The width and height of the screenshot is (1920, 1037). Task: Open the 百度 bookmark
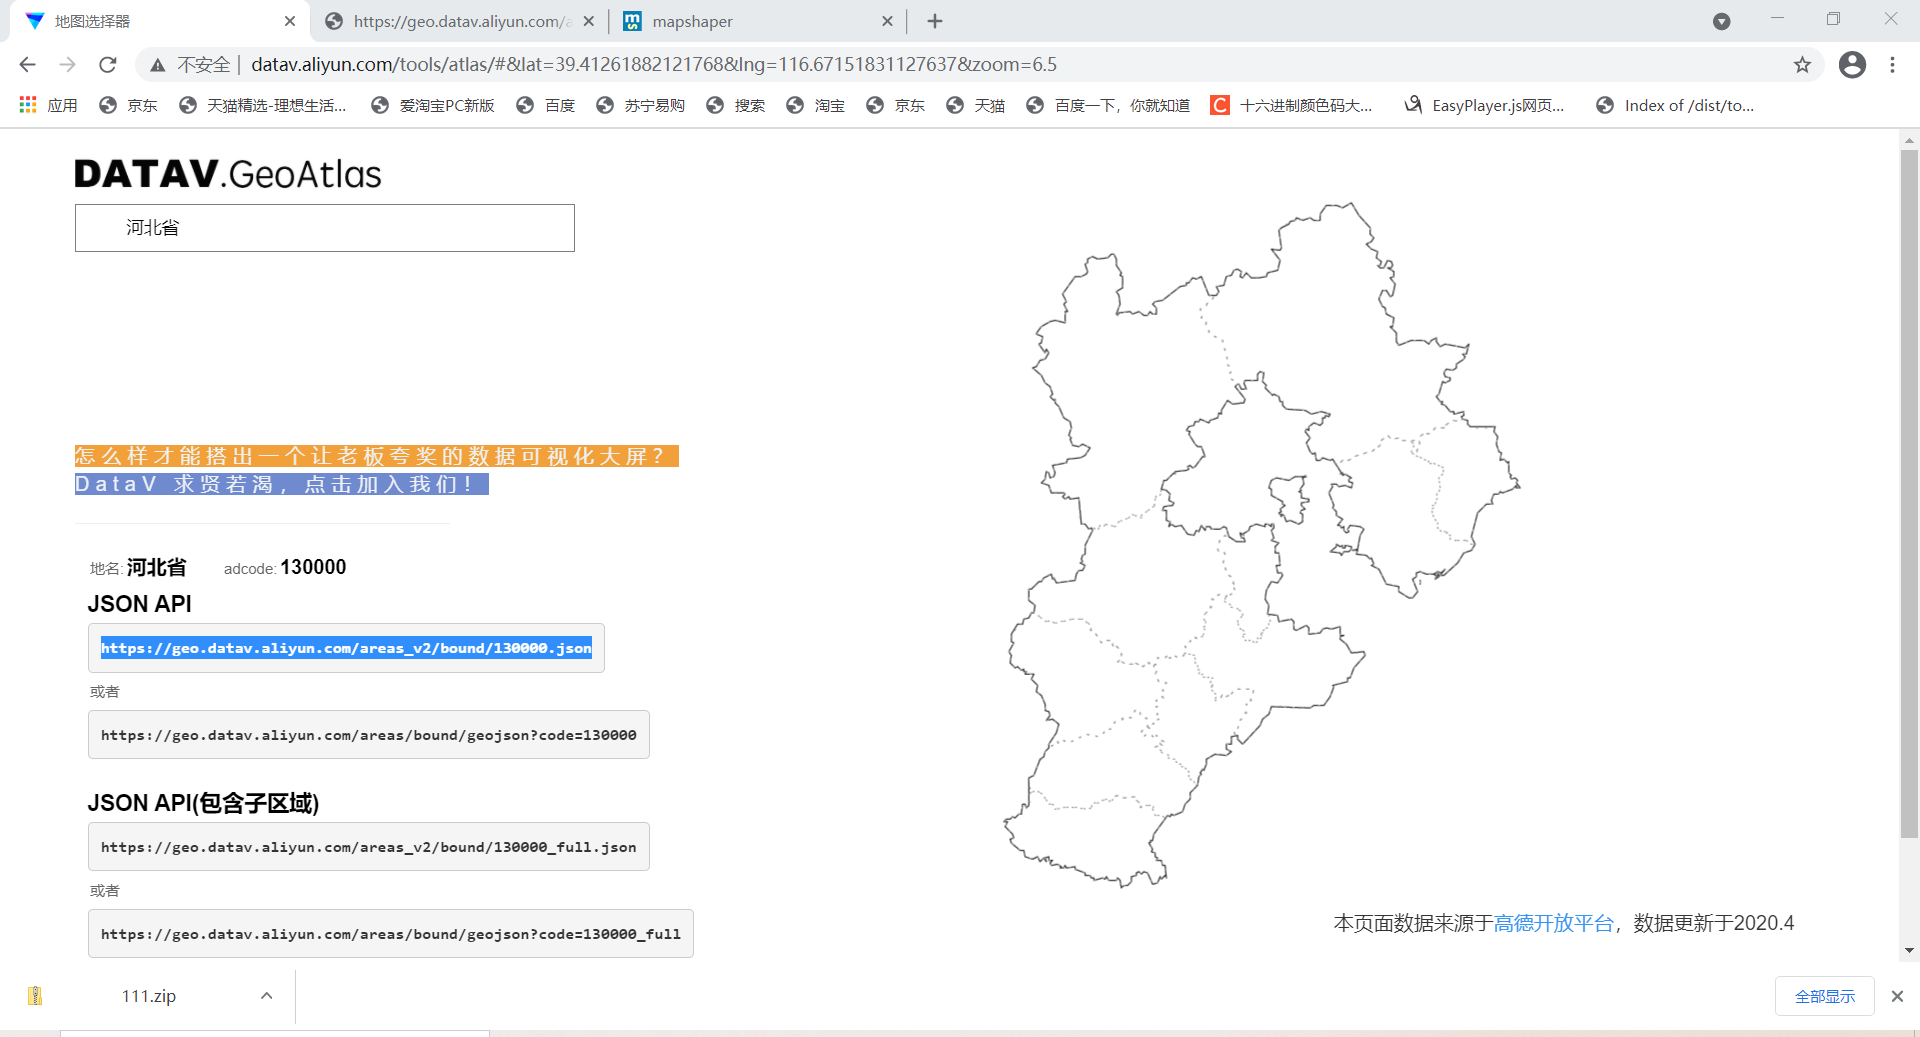pyautogui.click(x=546, y=105)
